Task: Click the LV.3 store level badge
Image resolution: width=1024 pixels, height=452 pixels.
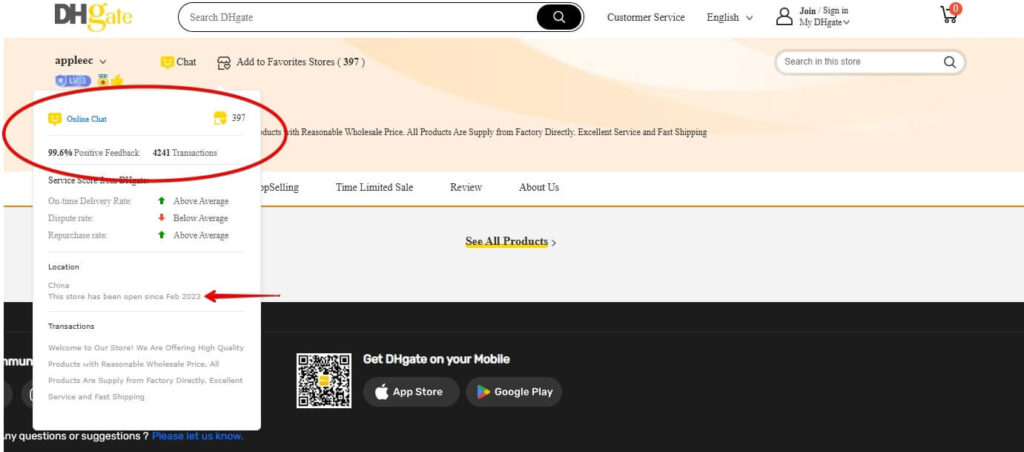Action: click(73, 80)
